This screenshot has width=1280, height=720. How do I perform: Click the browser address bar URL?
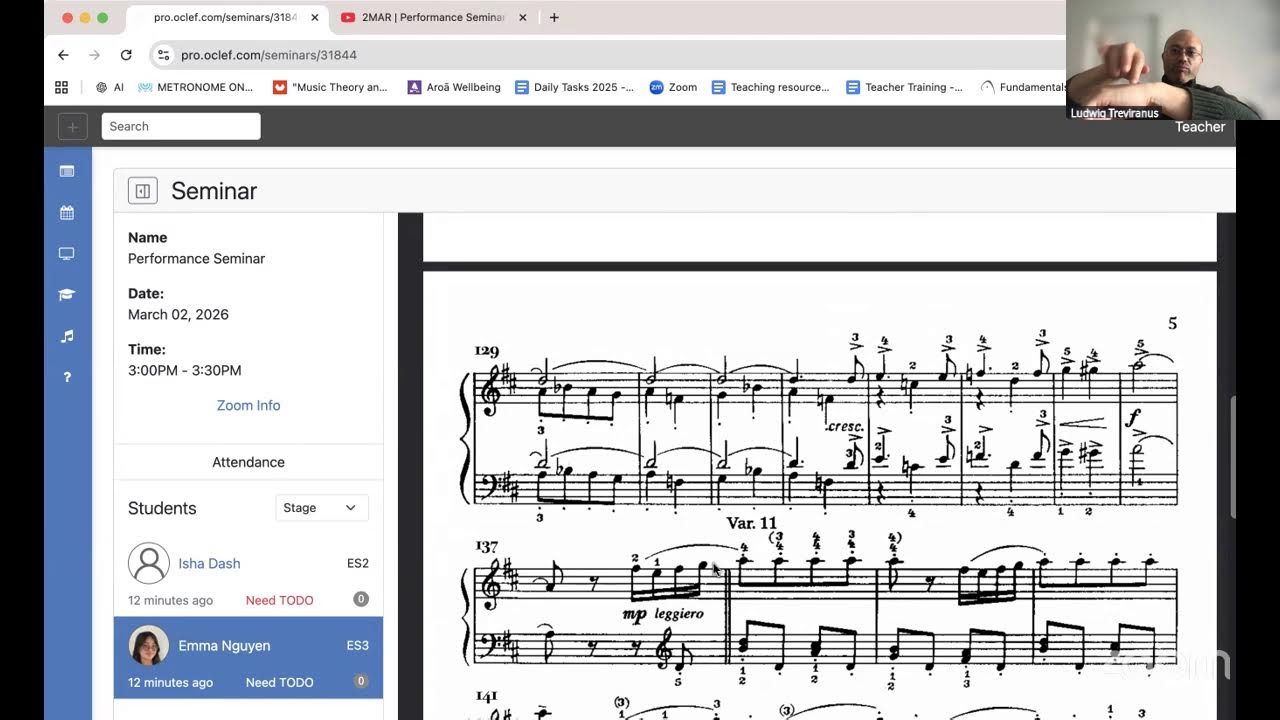point(269,55)
